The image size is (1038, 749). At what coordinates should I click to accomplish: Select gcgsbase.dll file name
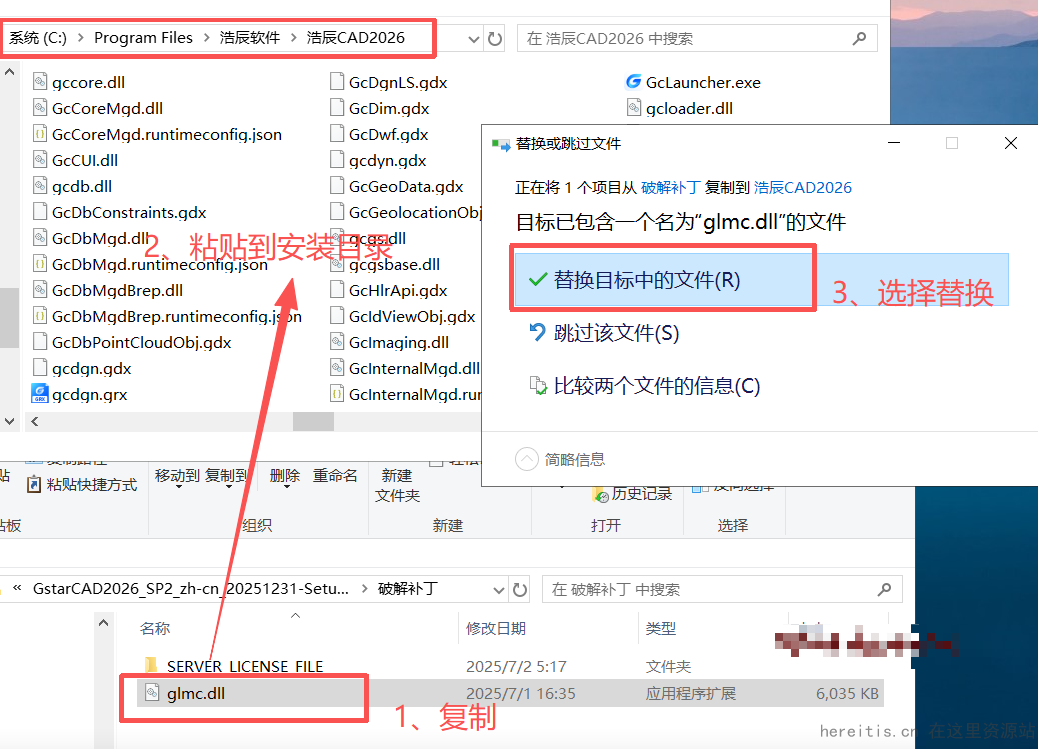tap(394, 264)
